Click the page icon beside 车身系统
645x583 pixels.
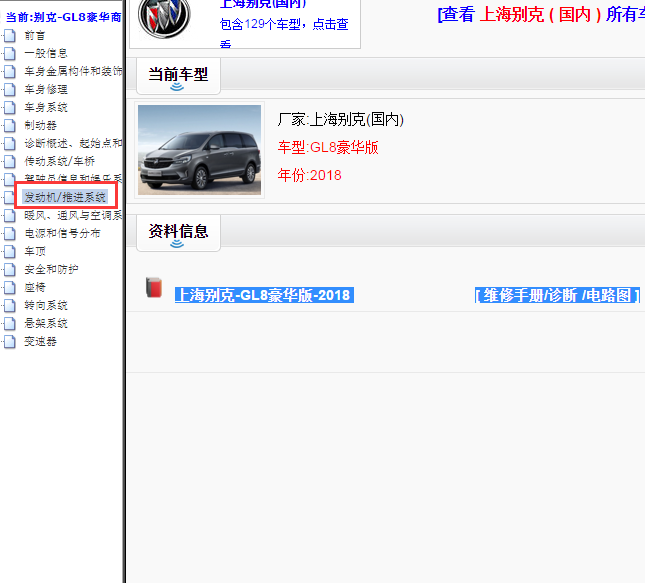point(10,108)
